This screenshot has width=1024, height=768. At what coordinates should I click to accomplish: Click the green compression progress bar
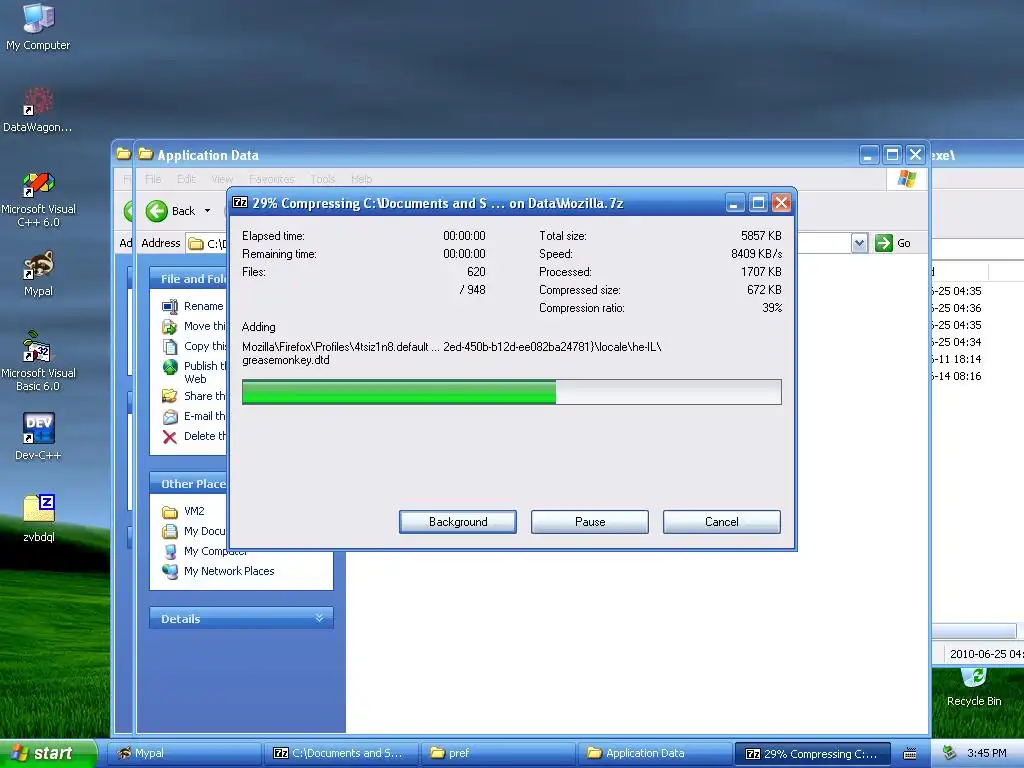(x=511, y=392)
